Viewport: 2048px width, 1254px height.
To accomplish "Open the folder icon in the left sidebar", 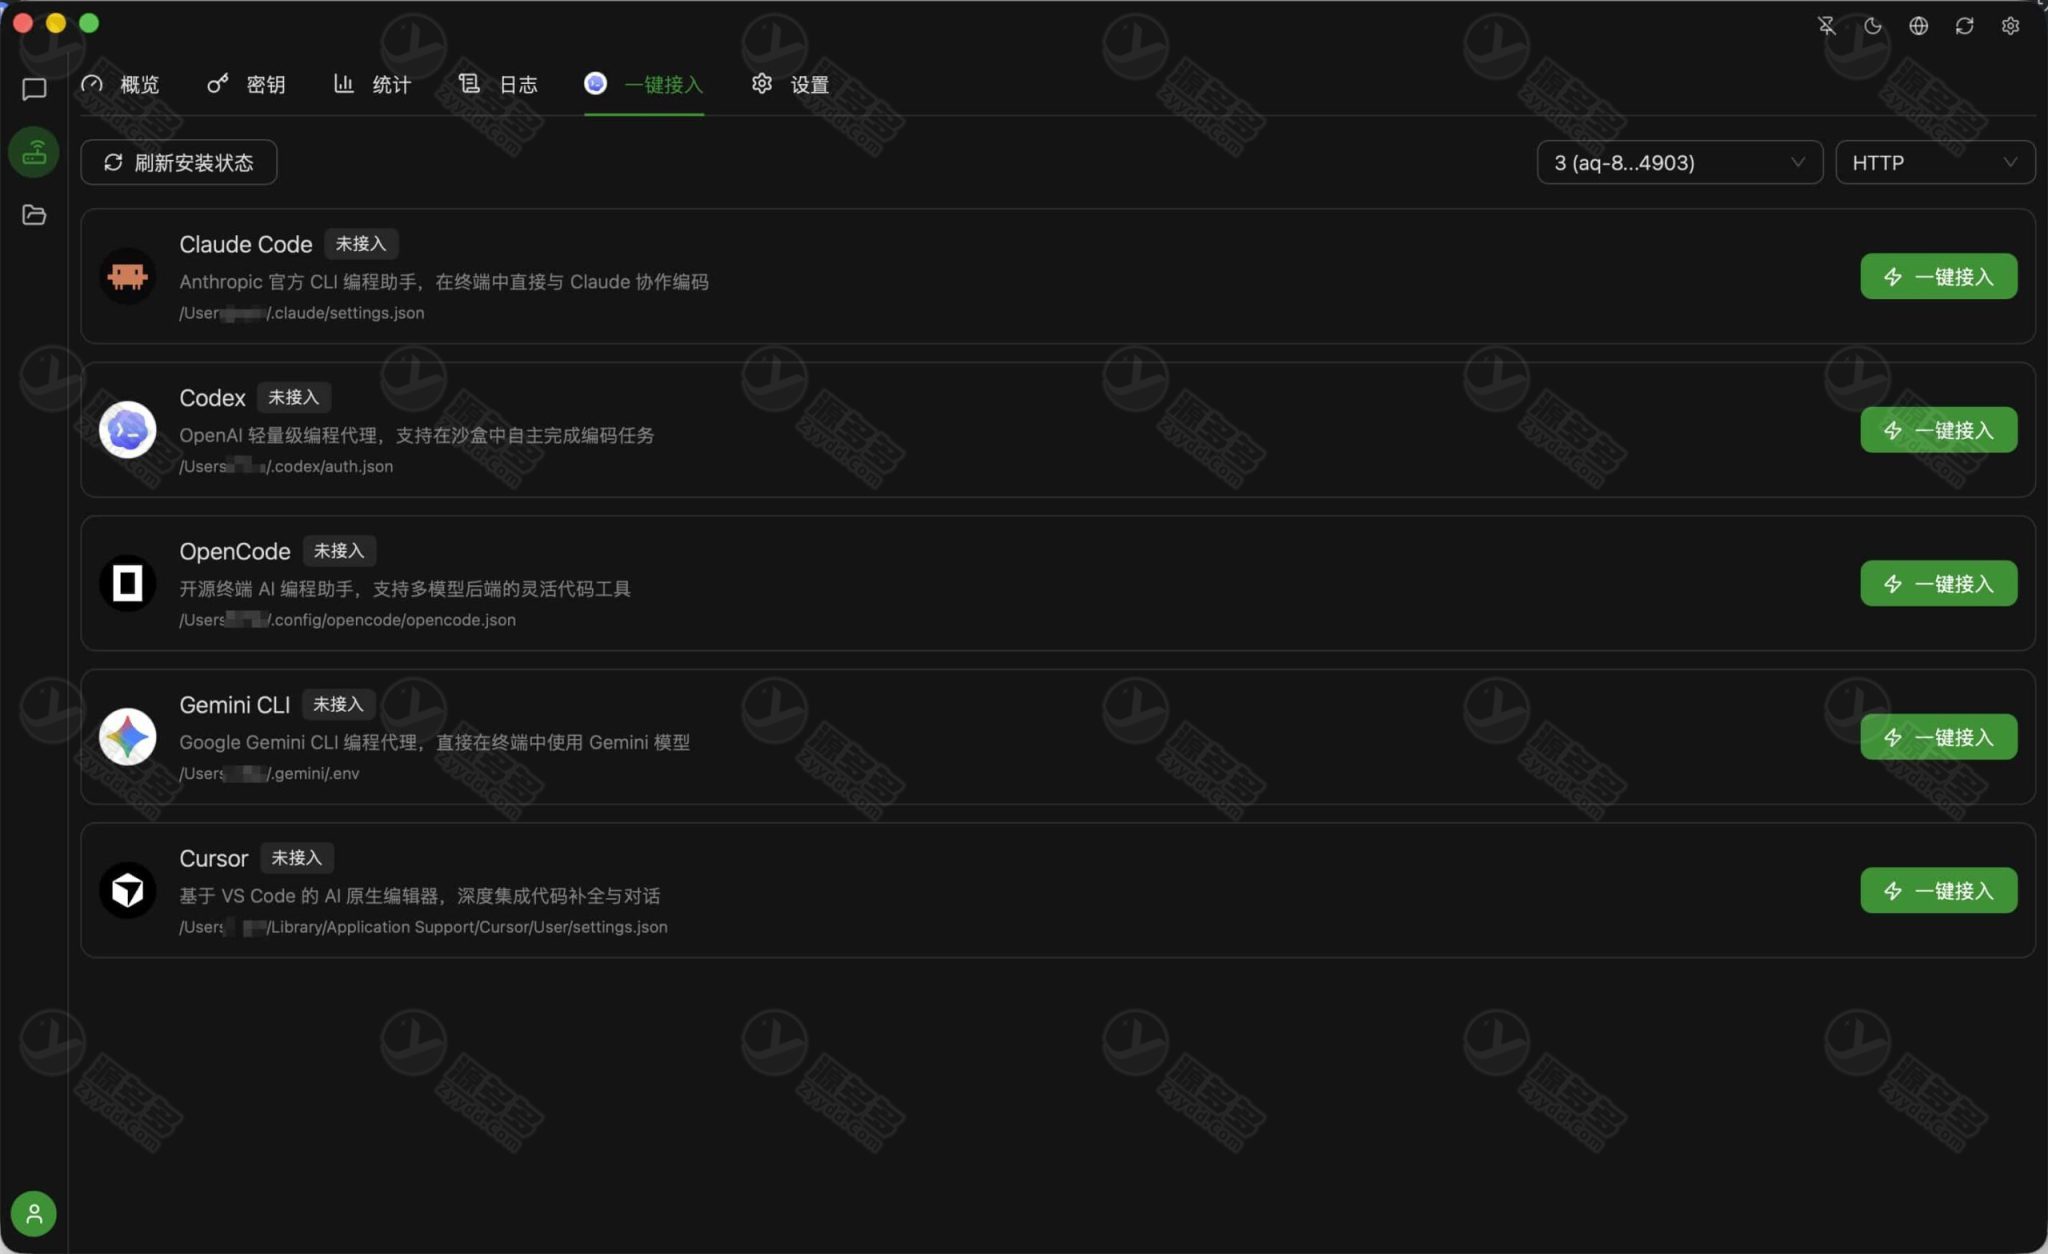I will click(34, 215).
